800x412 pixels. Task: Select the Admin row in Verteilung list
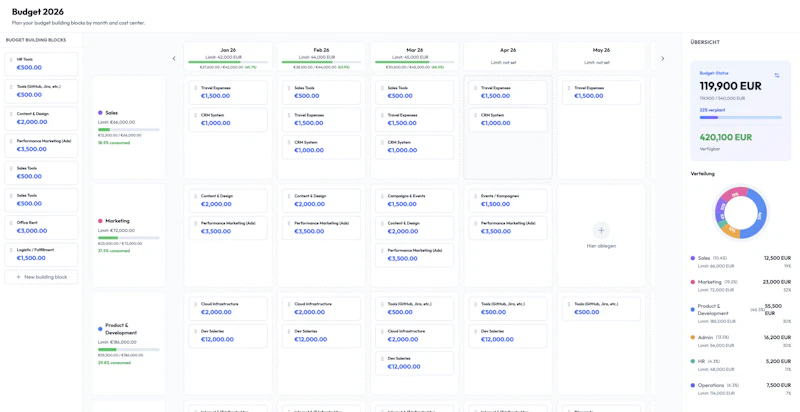tap(740, 341)
